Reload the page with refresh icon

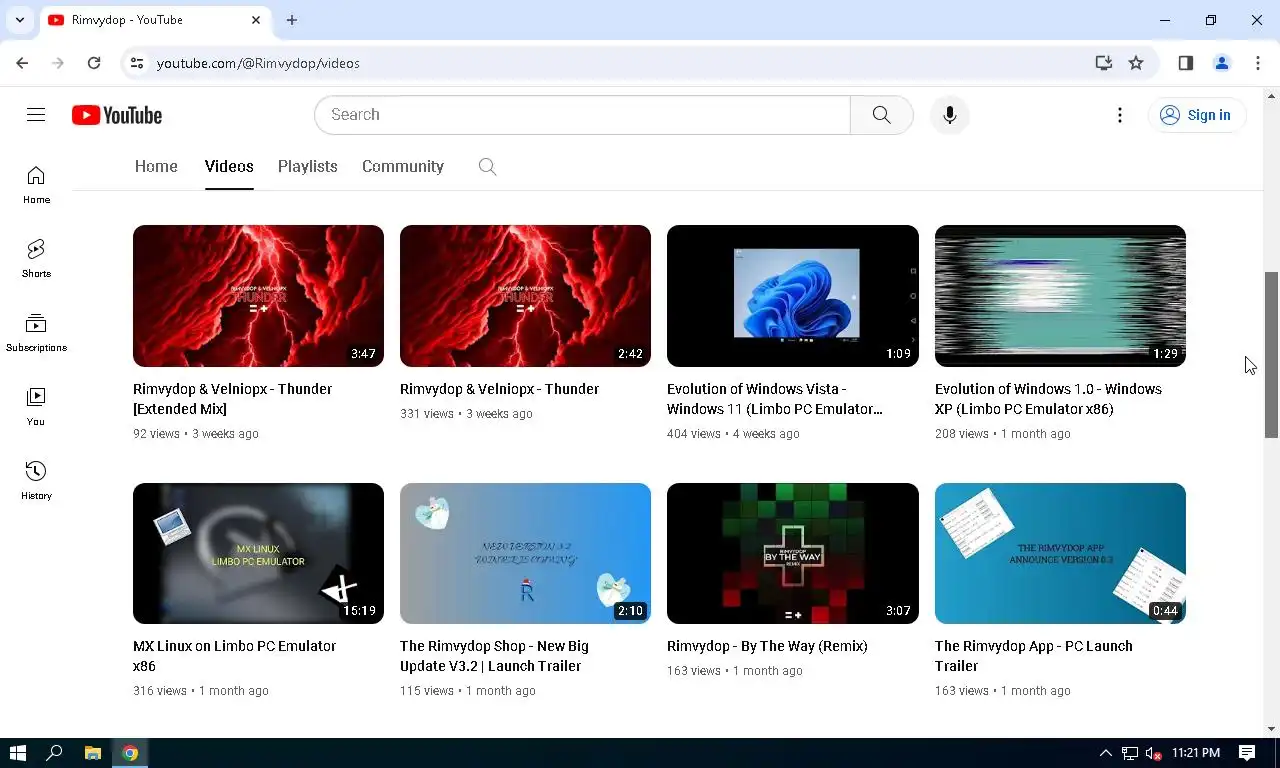[x=94, y=63]
